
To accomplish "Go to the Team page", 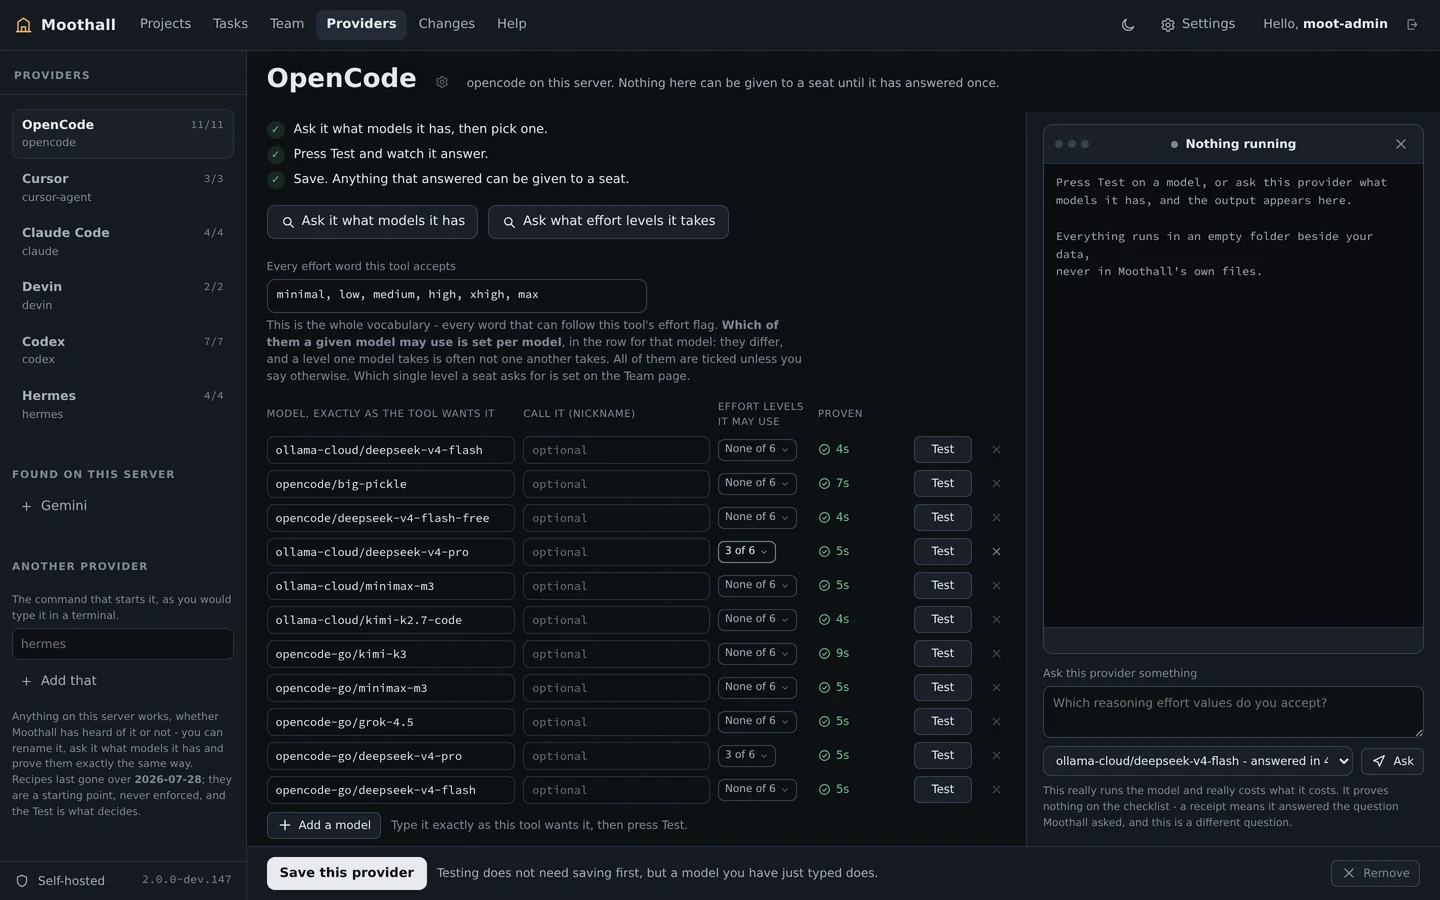I will pos(287,24).
